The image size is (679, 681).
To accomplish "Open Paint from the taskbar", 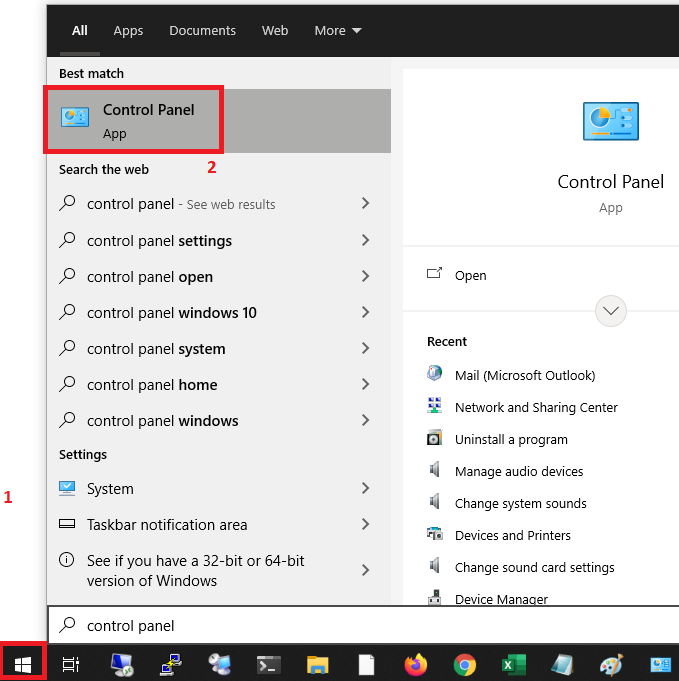I will coord(611,664).
